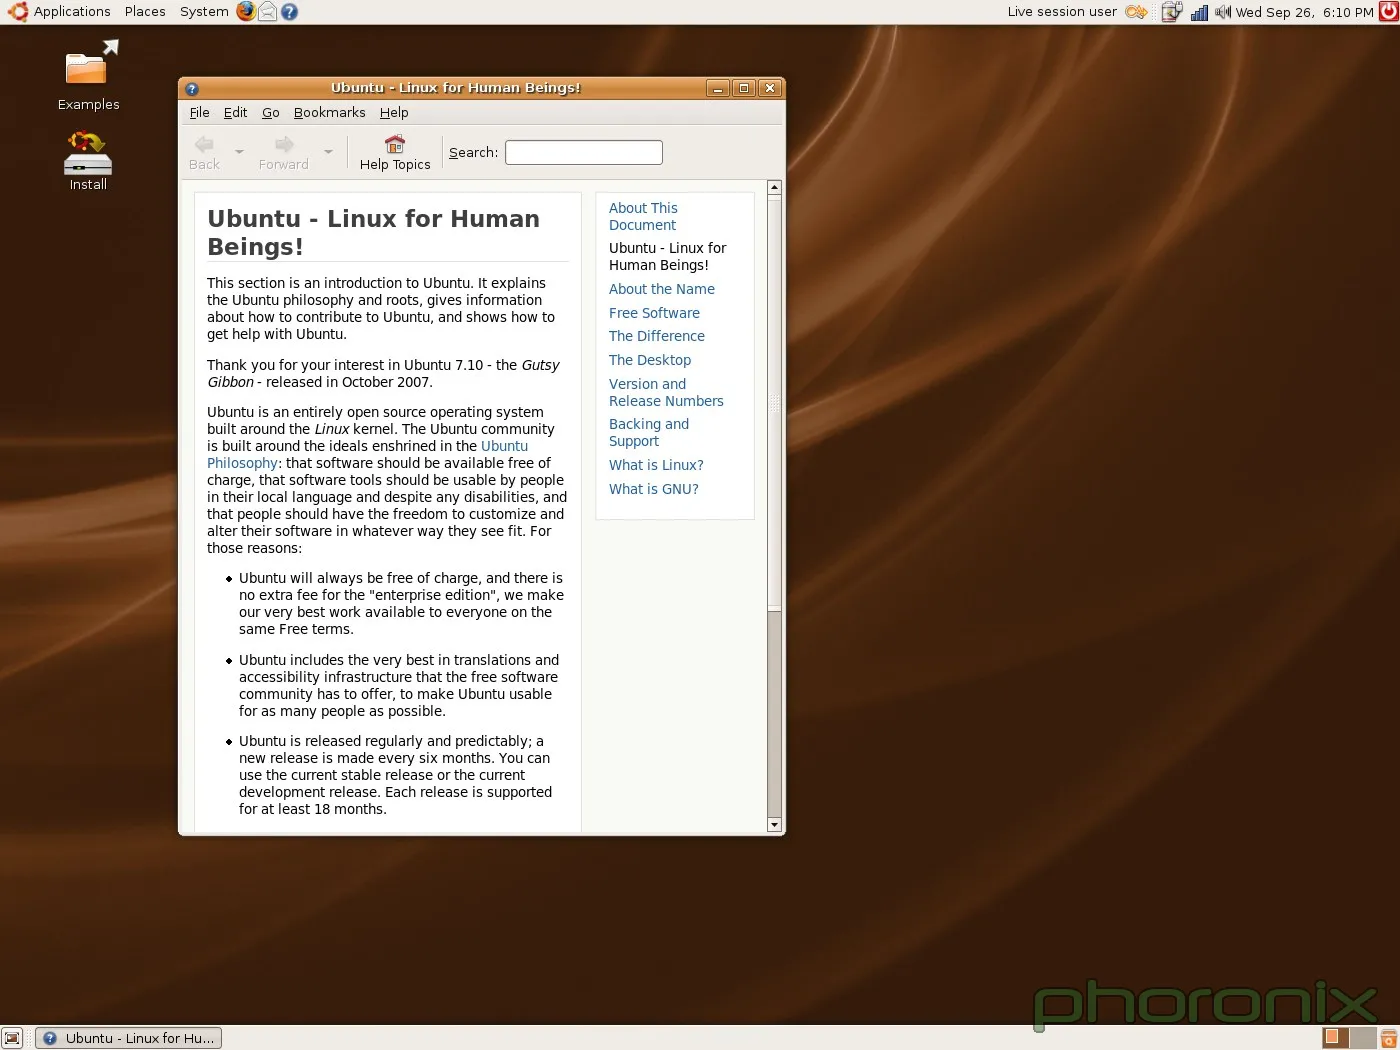Select the first workspace in switcher
Screen dimensions: 1400x1050
[1336, 1037]
